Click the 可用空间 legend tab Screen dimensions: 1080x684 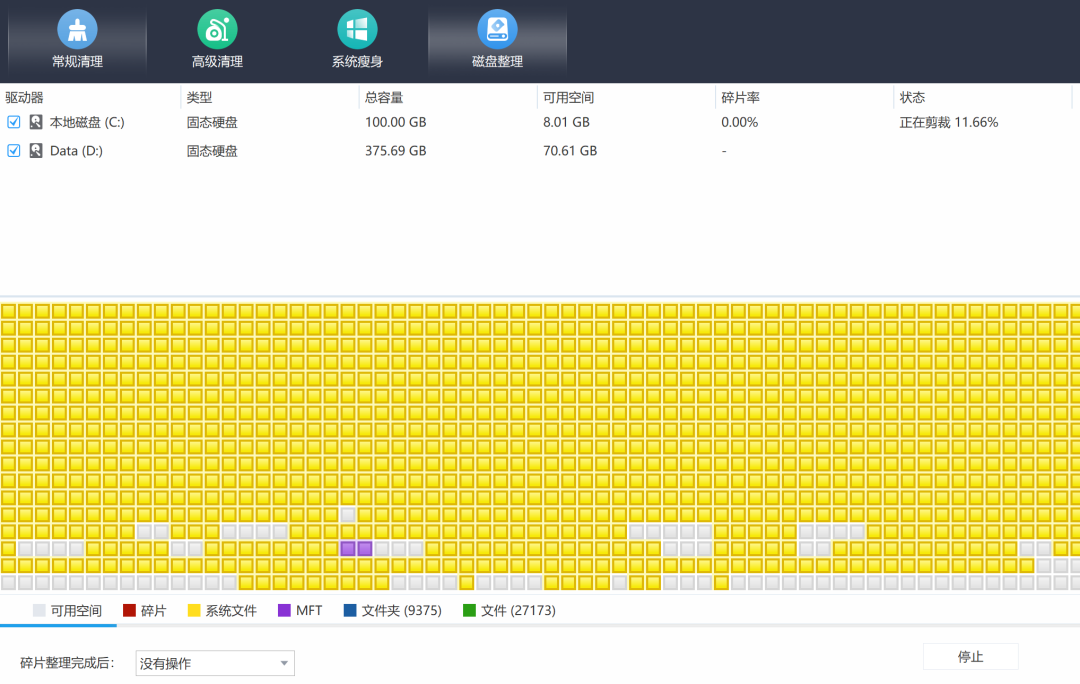pos(67,610)
